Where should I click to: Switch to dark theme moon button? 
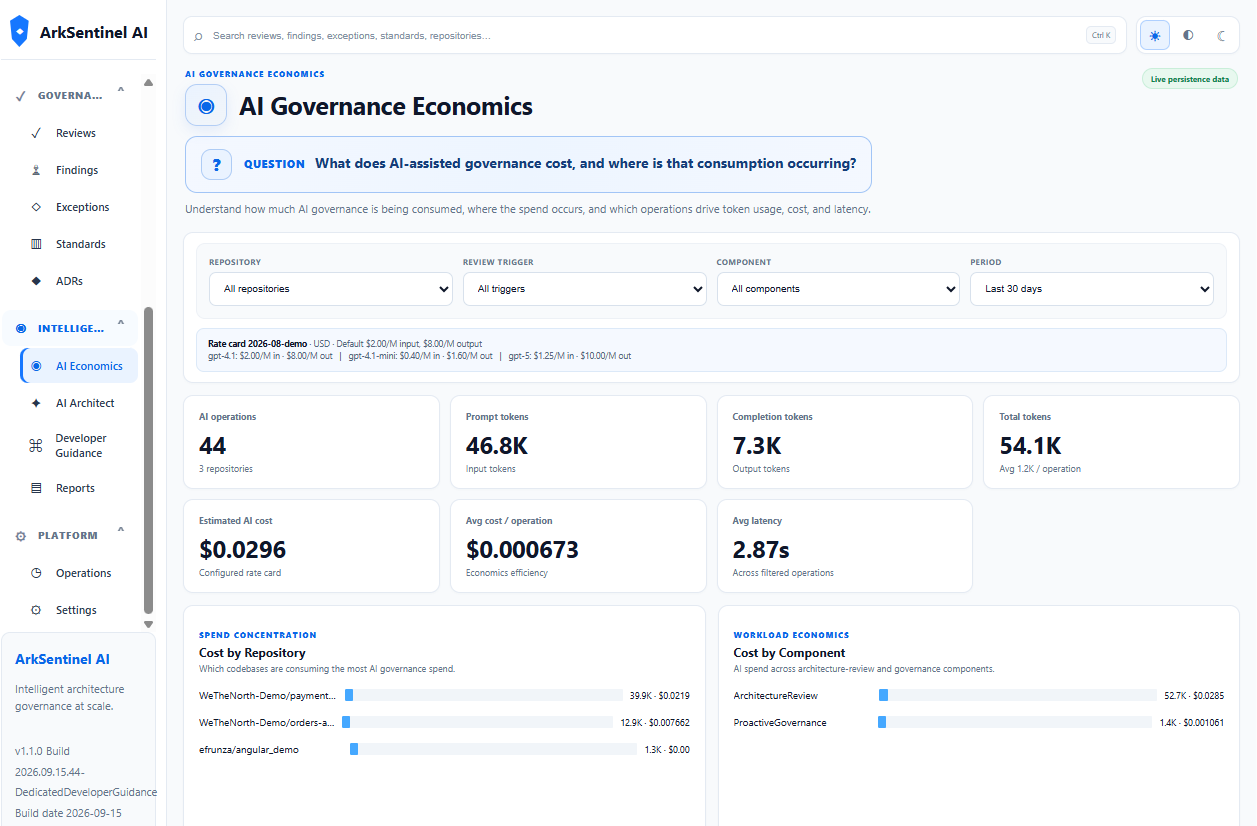click(1221, 35)
